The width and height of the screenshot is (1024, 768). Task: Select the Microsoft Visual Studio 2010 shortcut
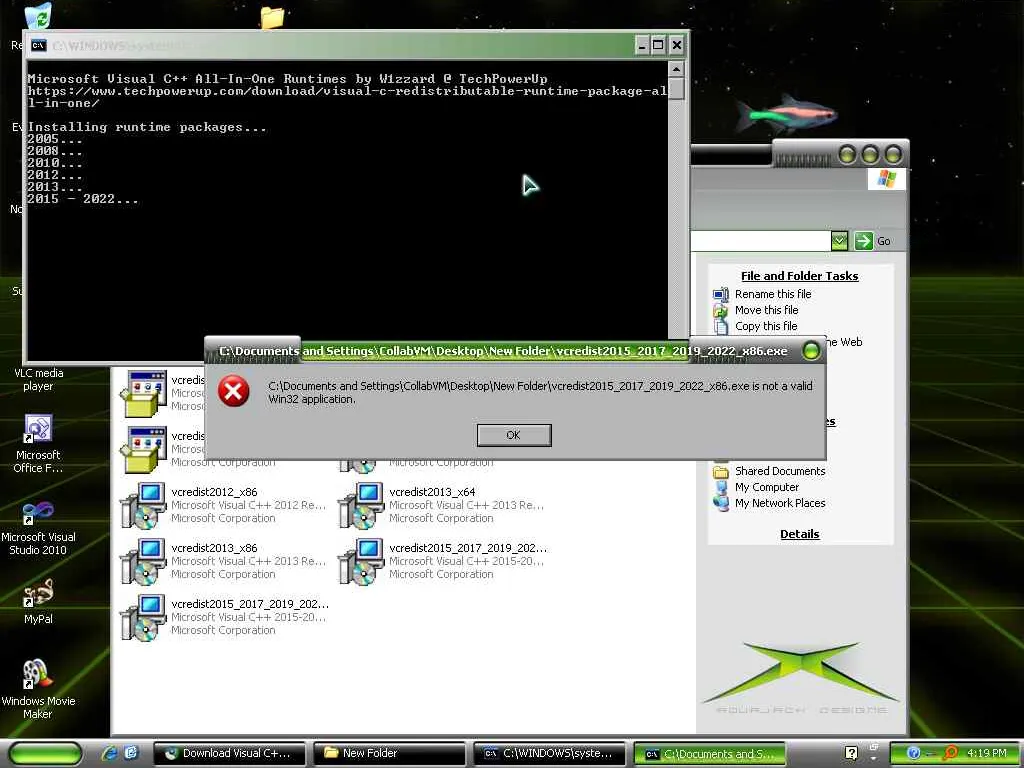tap(38, 527)
